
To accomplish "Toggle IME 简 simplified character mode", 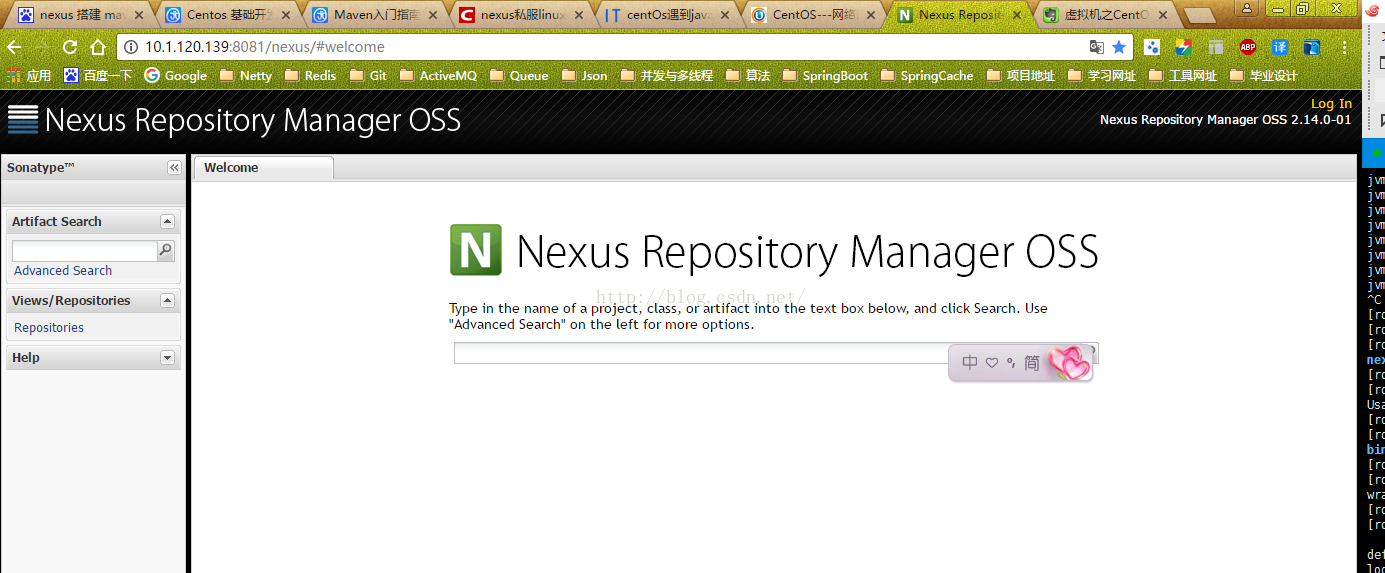I will click(1032, 363).
